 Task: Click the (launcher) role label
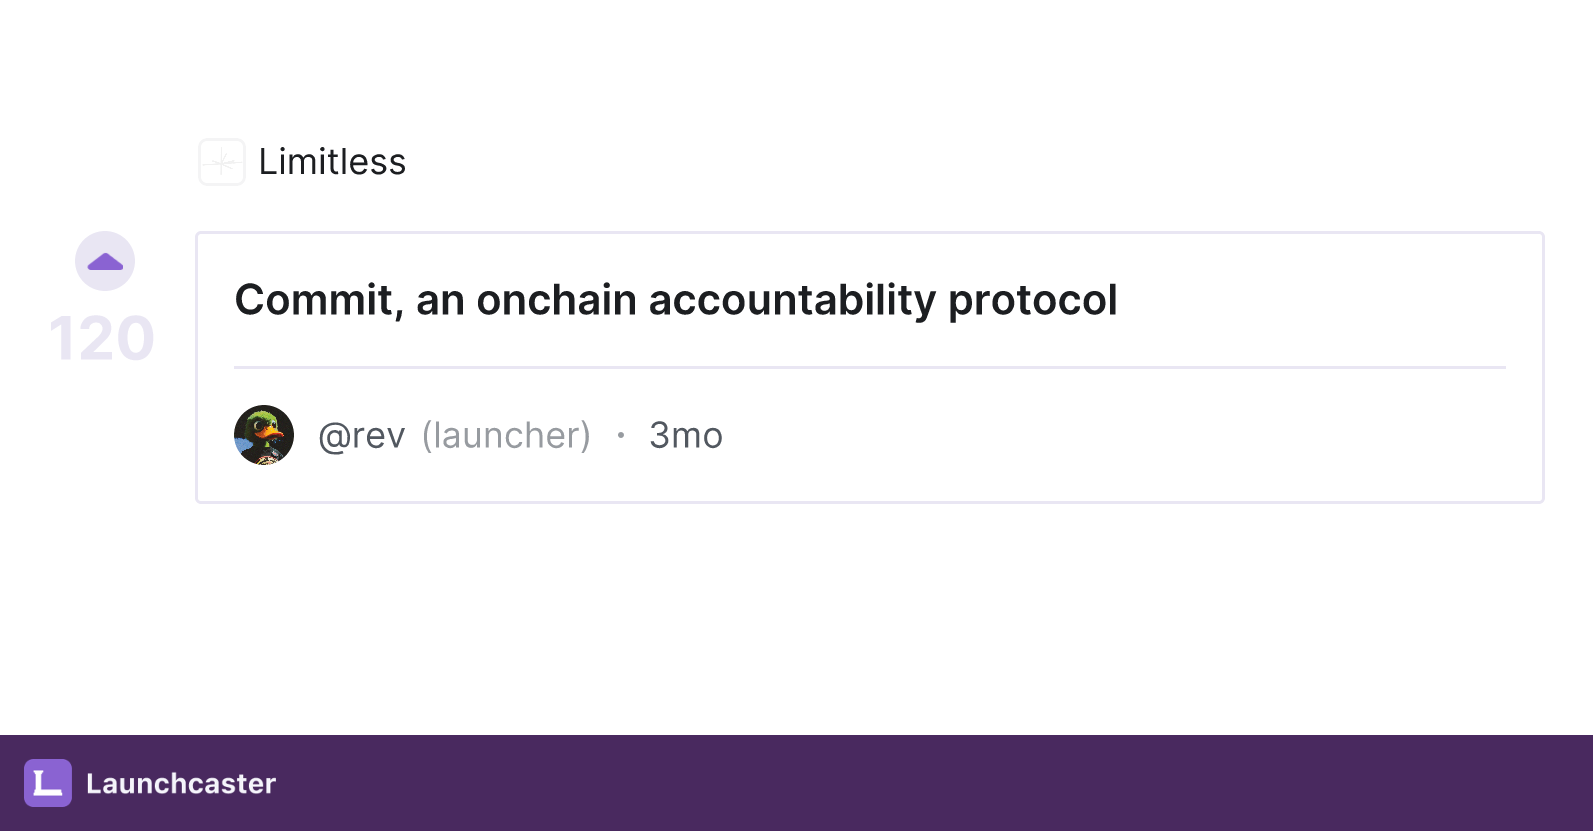coord(506,436)
